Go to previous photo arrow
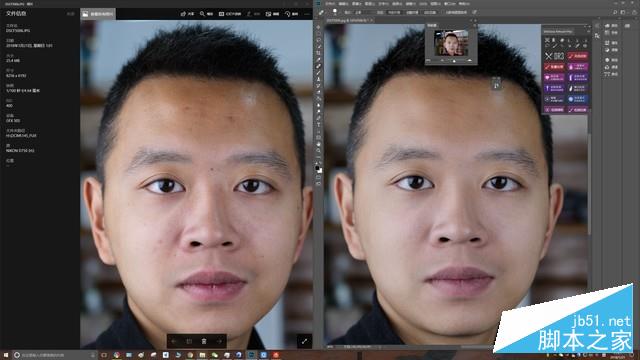Screen dimensions: 640x360 pos(174,341)
